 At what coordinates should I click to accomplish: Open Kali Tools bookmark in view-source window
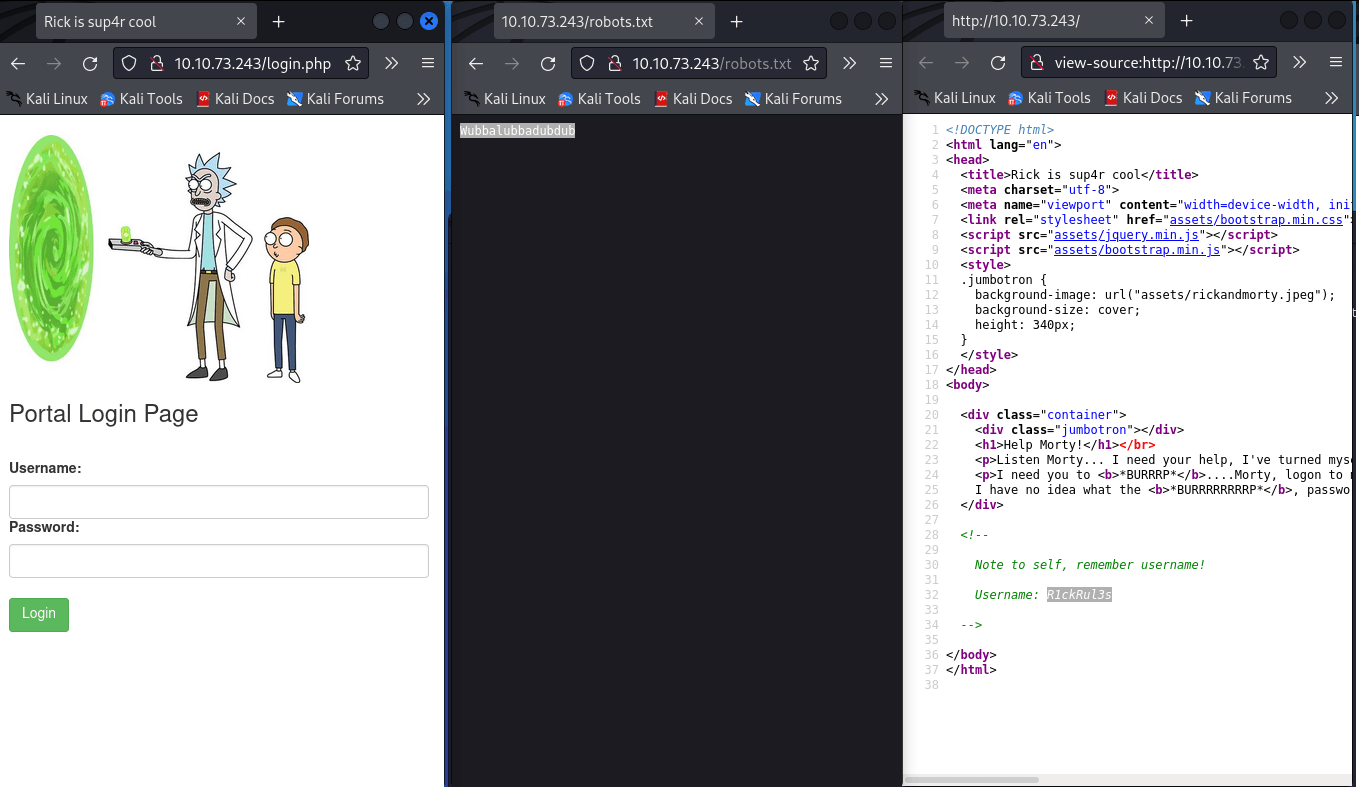click(x=1049, y=97)
